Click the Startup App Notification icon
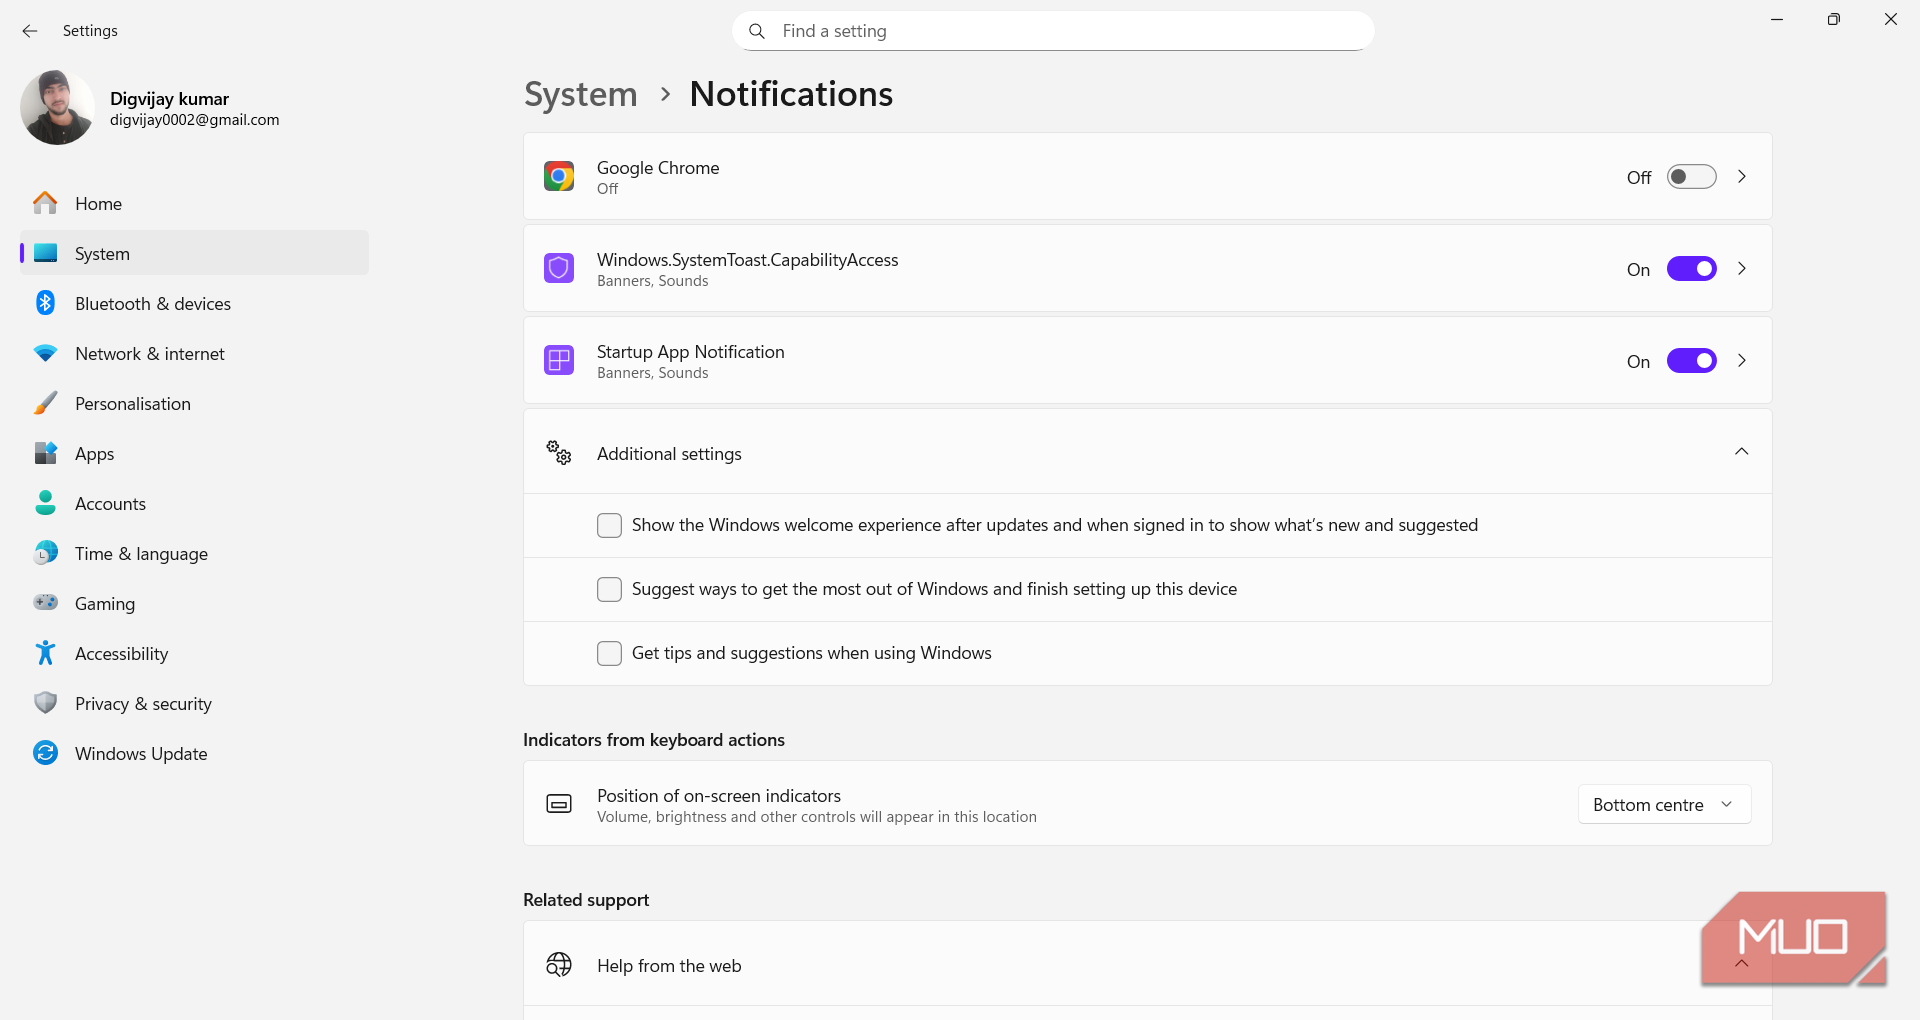Image resolution: width=1920 pixels, height=1020 pixels. [x=559, y=360]
